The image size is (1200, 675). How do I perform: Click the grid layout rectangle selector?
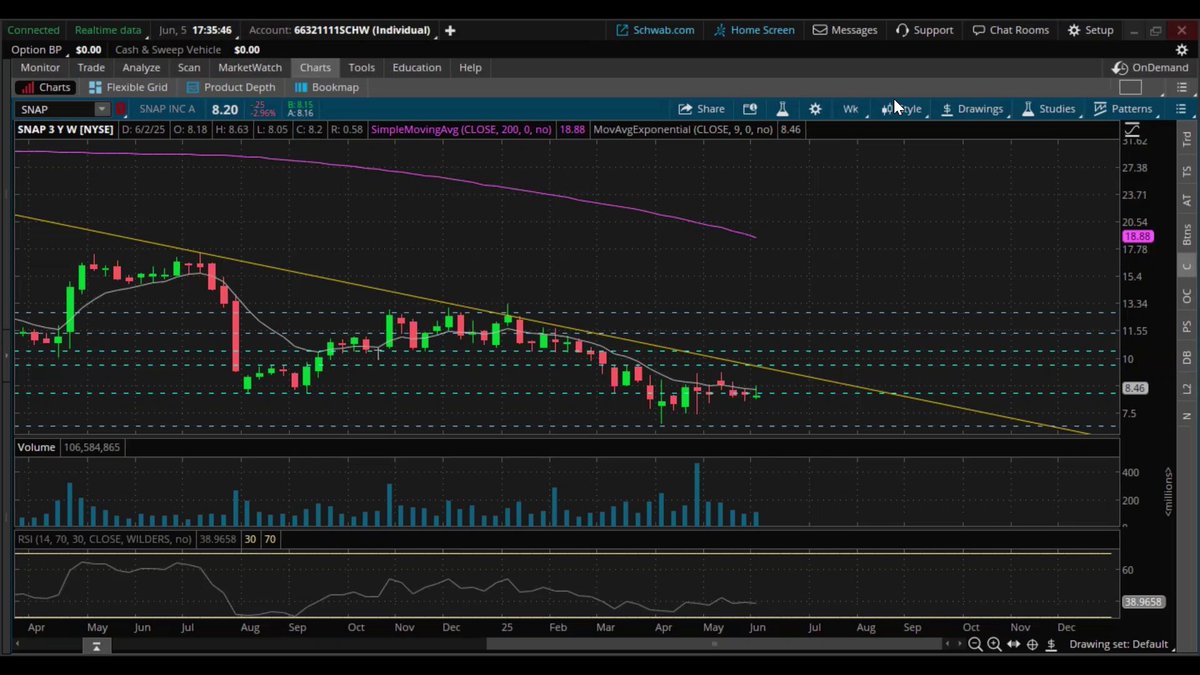point(1130,87)
